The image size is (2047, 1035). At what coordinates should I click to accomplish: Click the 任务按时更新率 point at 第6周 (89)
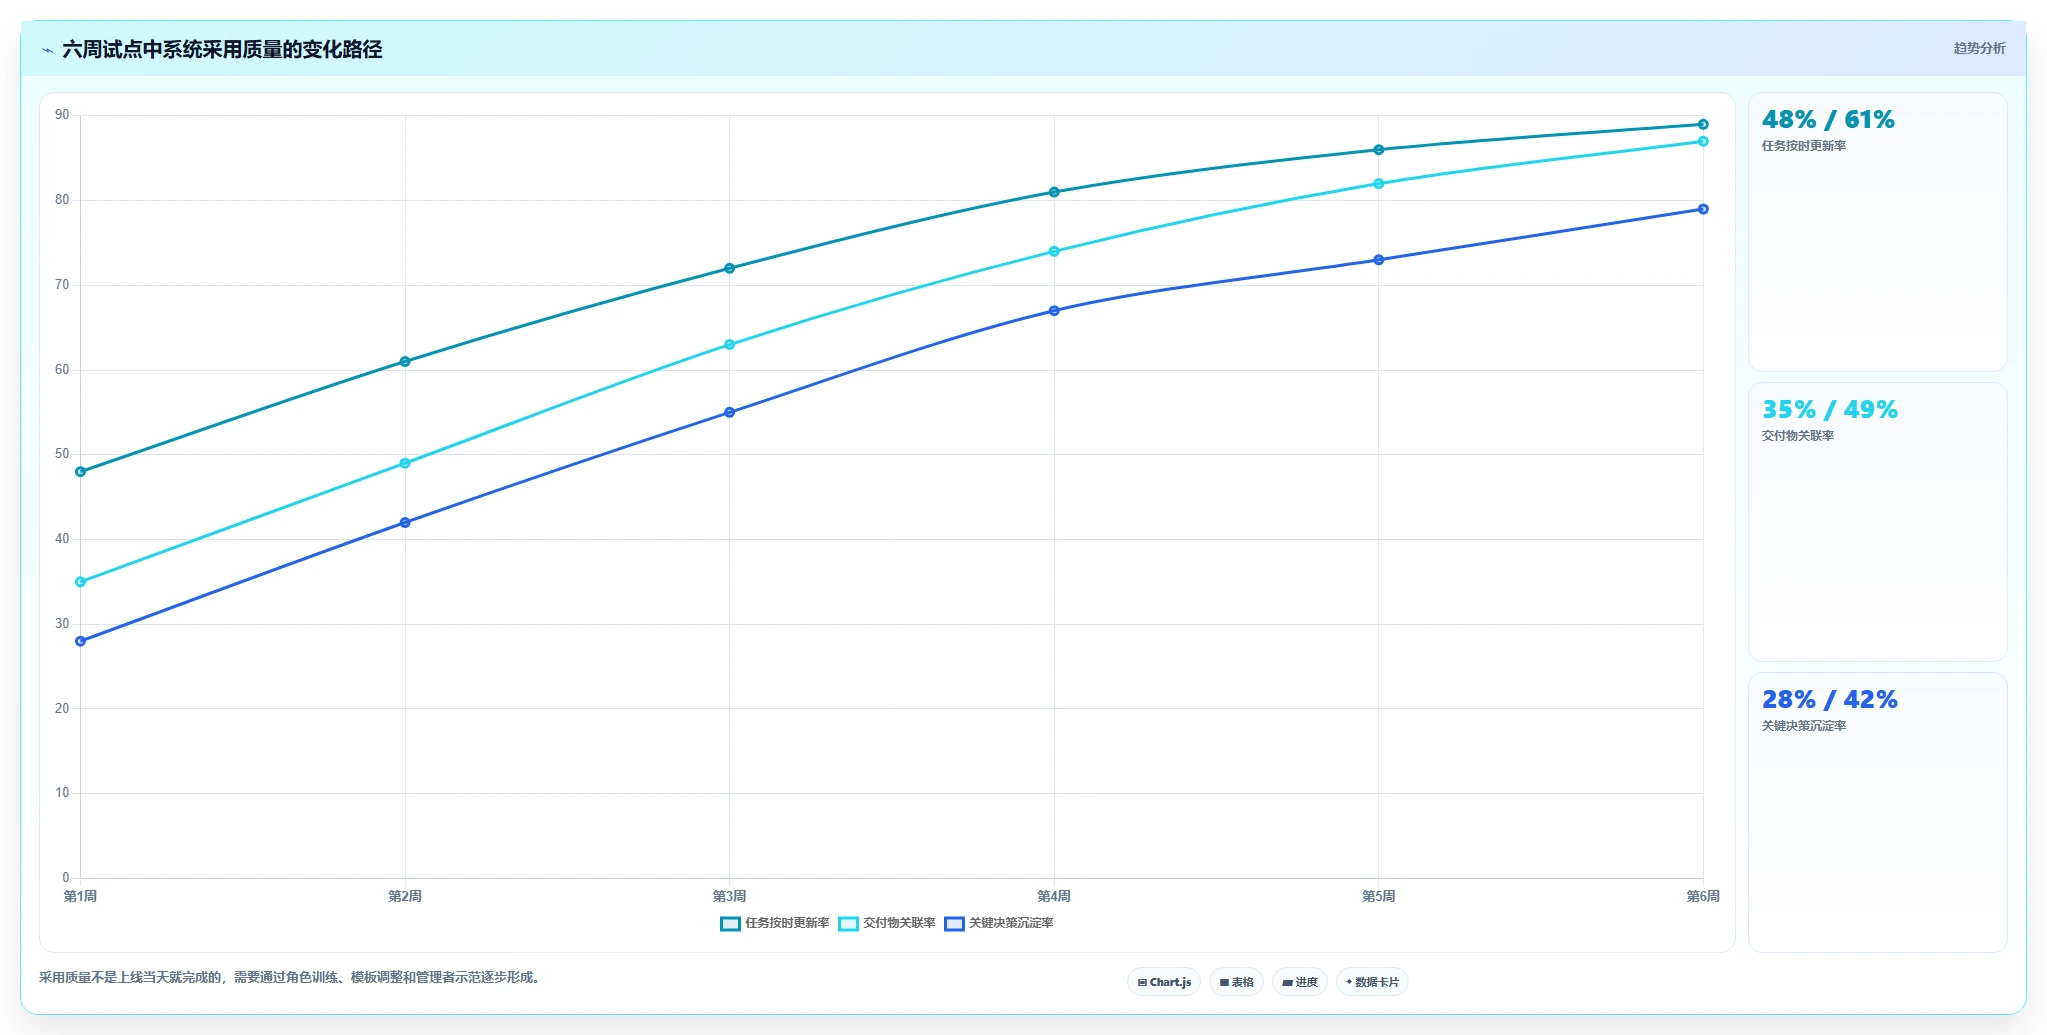point(1703,124)
